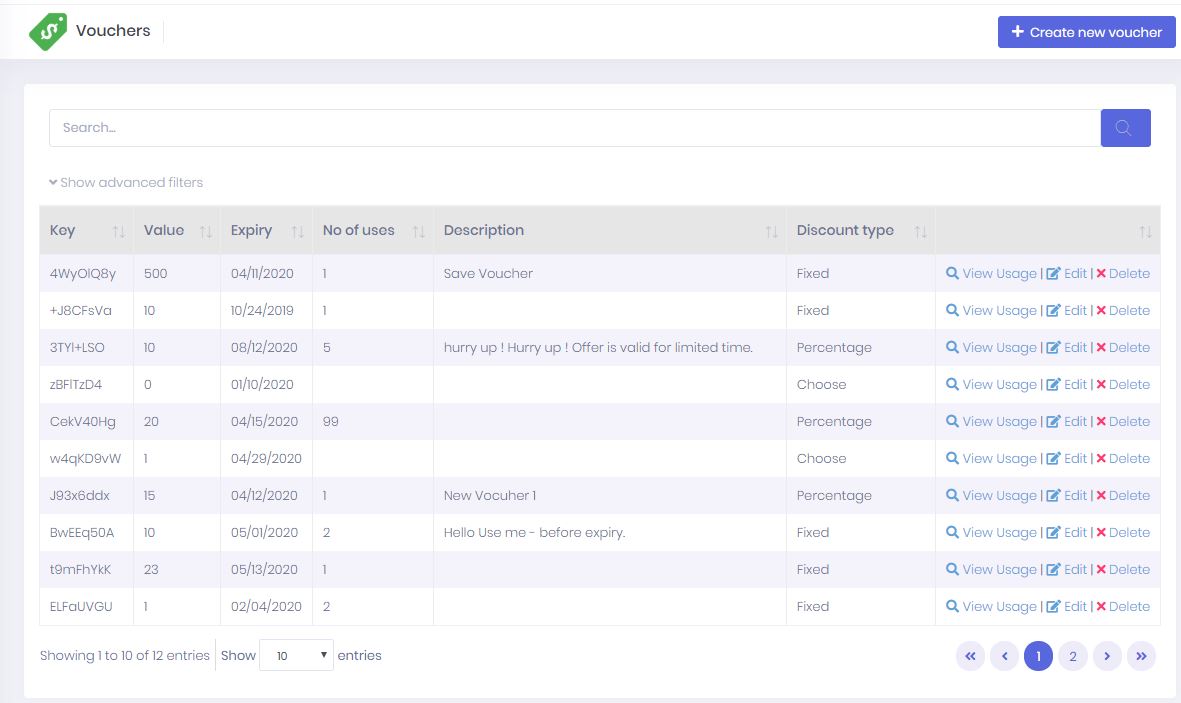This screenshot has width=1181, height=703.
Task: Select page 1 in pagination
Action: coord(1038,656)
